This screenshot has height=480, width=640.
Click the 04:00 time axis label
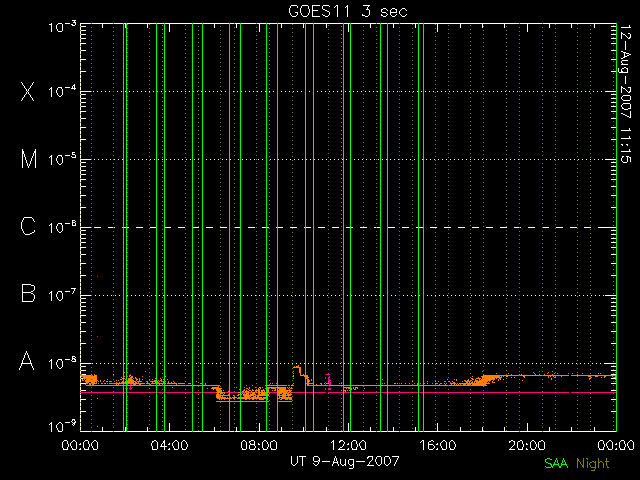[x=169, y=445]
